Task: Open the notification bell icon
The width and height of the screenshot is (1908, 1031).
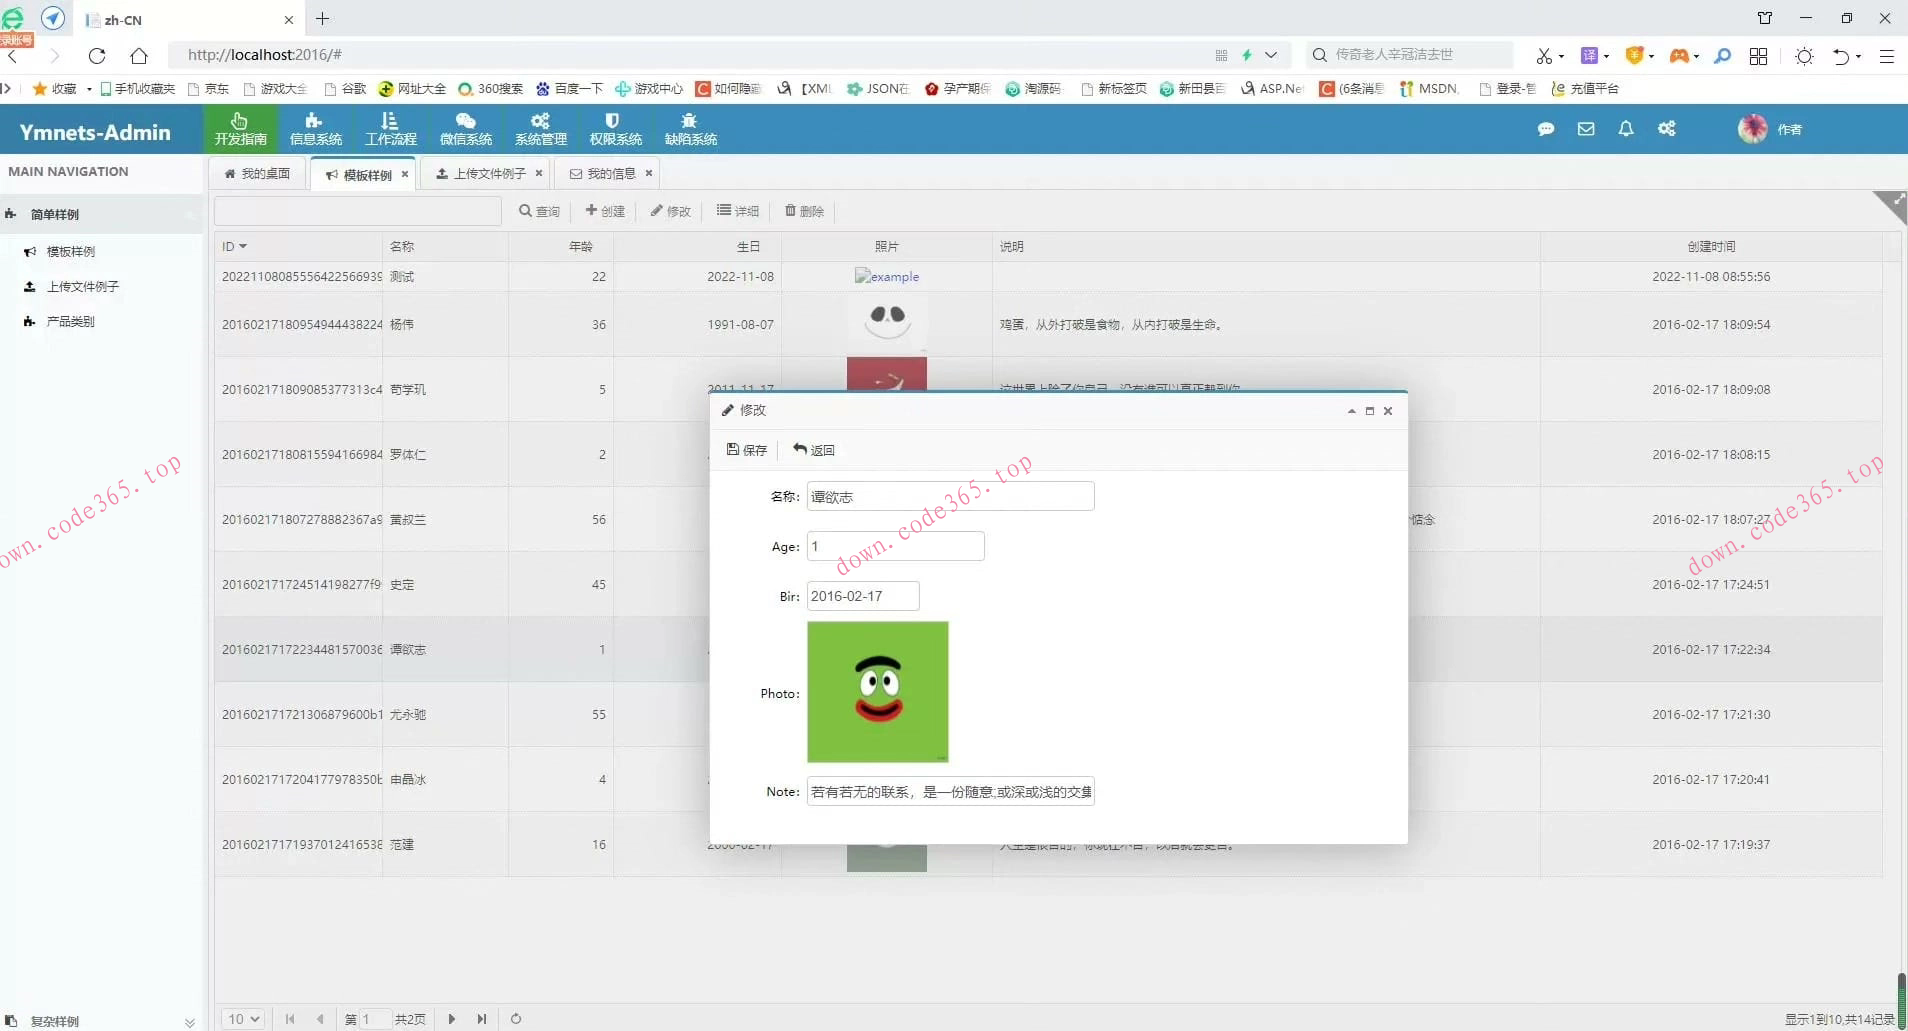Action: (1626, 129)
